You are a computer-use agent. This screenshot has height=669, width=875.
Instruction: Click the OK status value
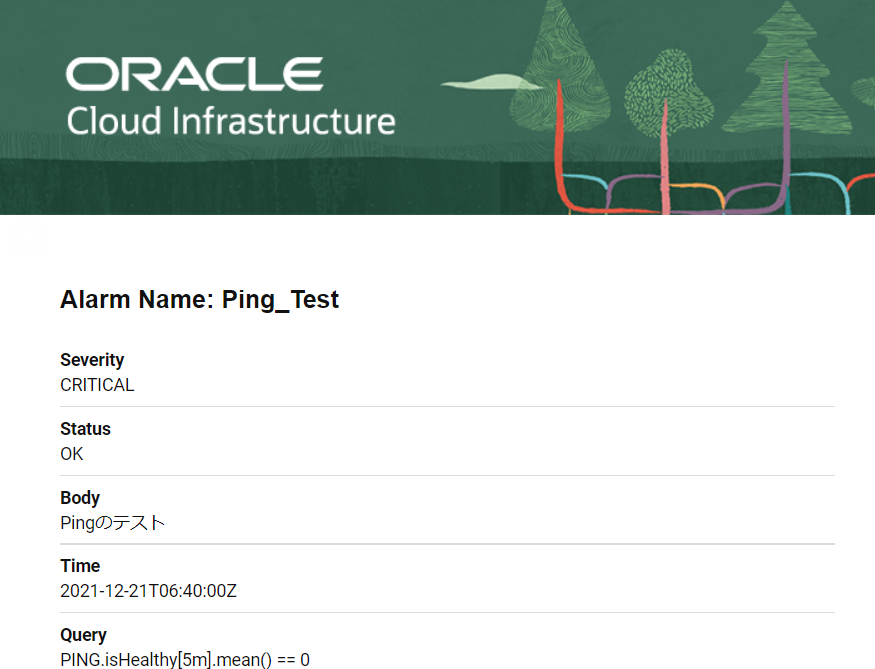click(71, 454)
